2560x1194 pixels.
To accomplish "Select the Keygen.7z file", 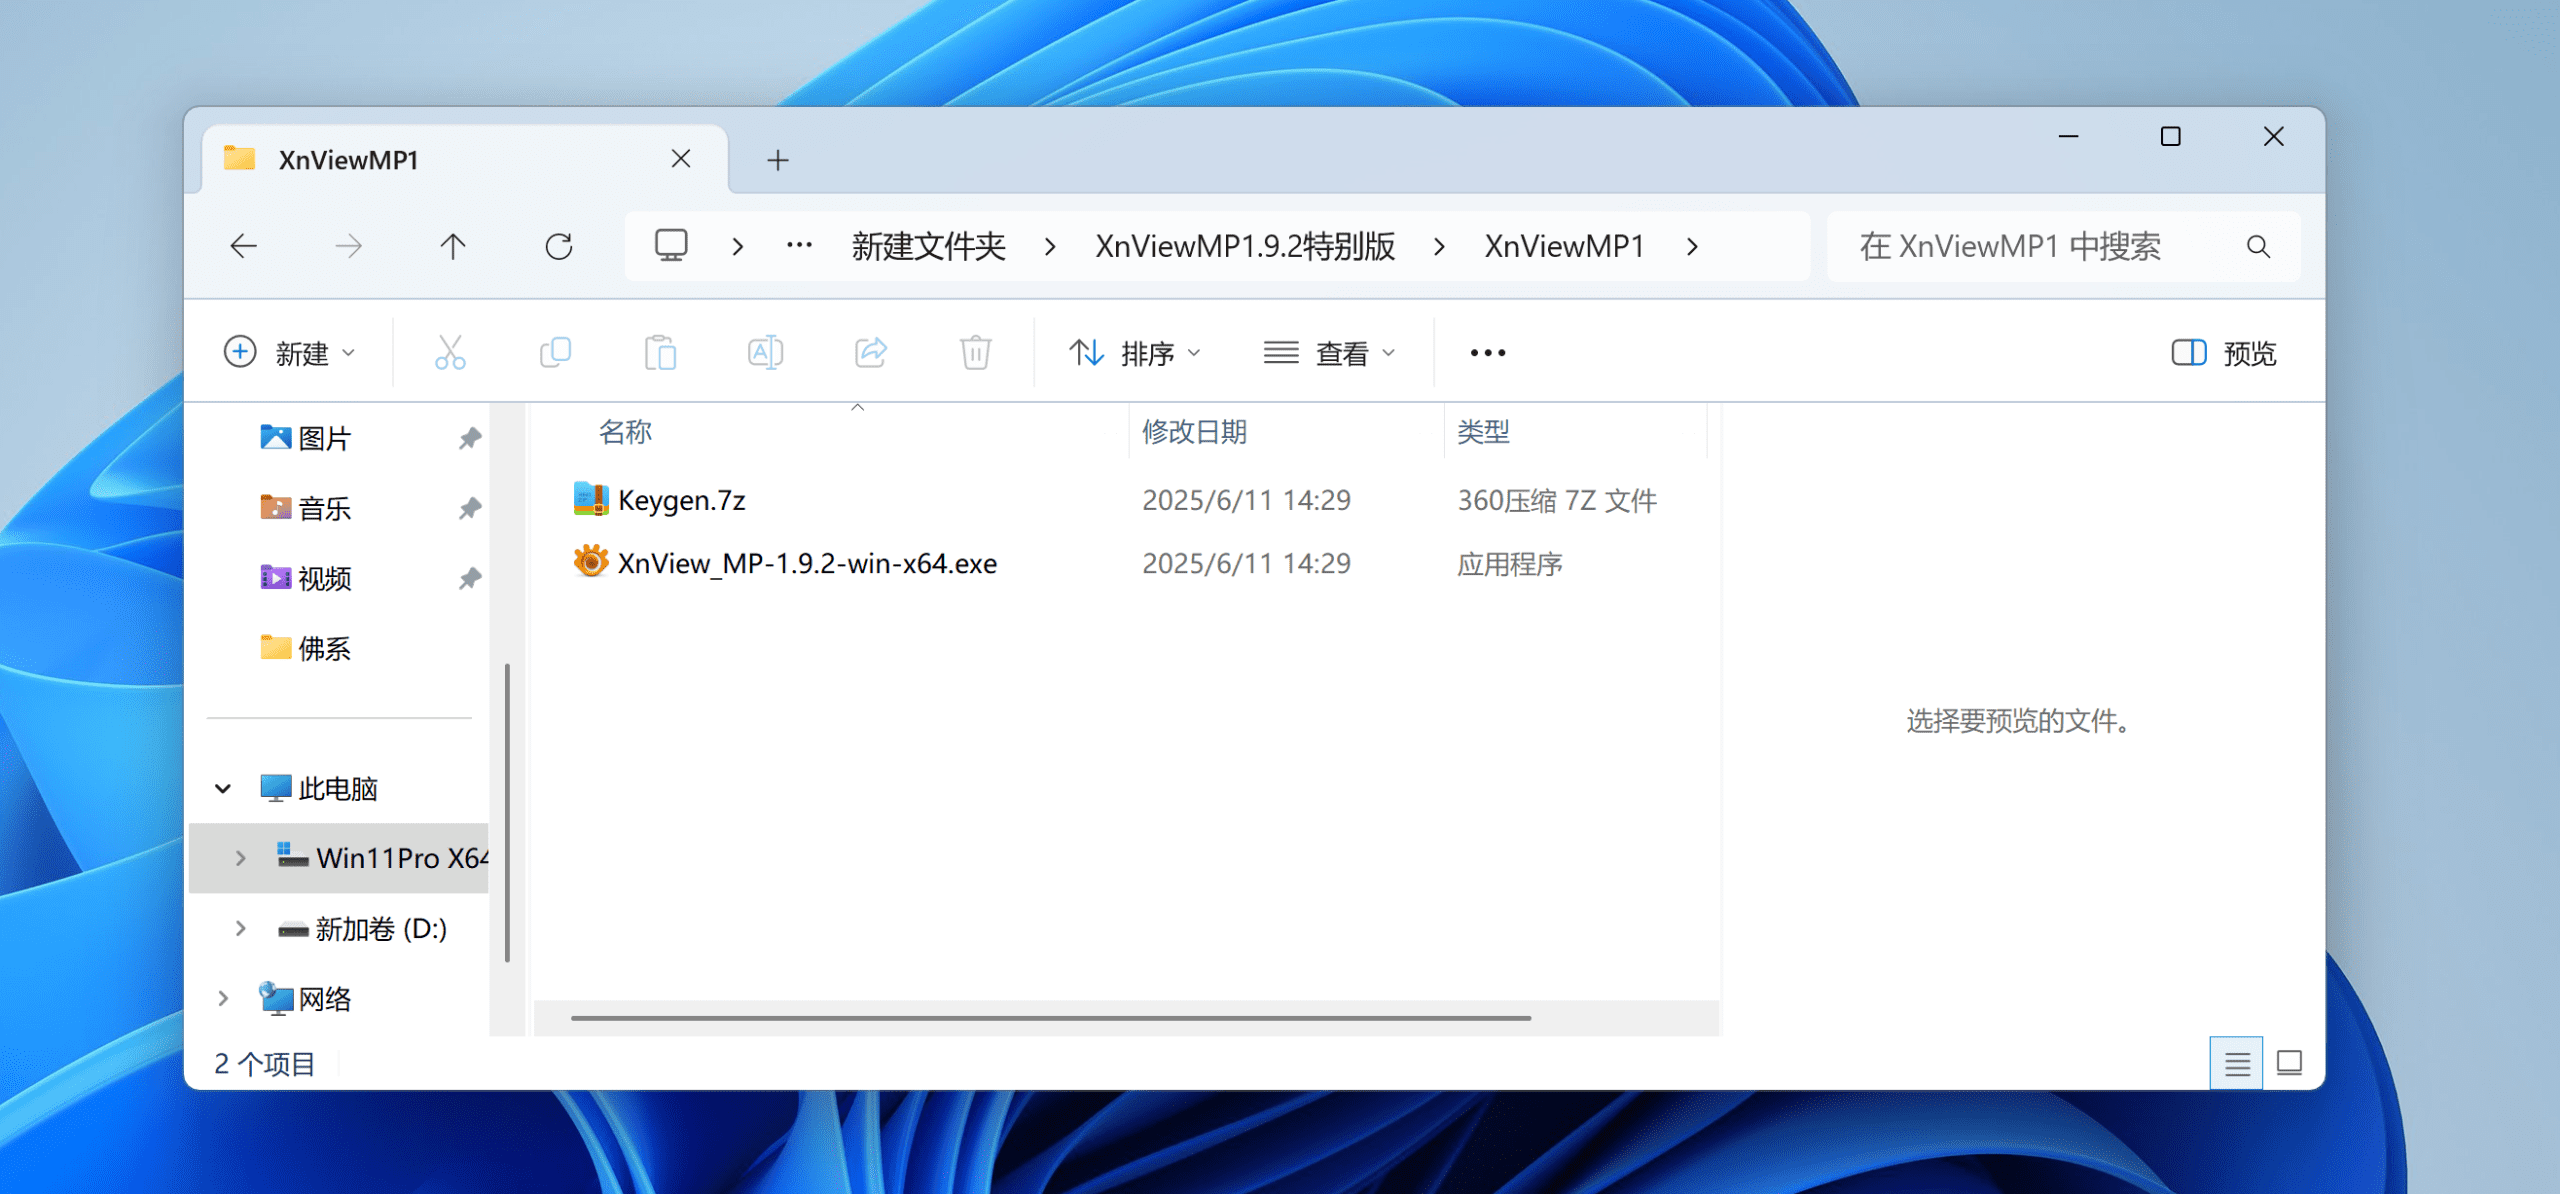I will point(681,500).
